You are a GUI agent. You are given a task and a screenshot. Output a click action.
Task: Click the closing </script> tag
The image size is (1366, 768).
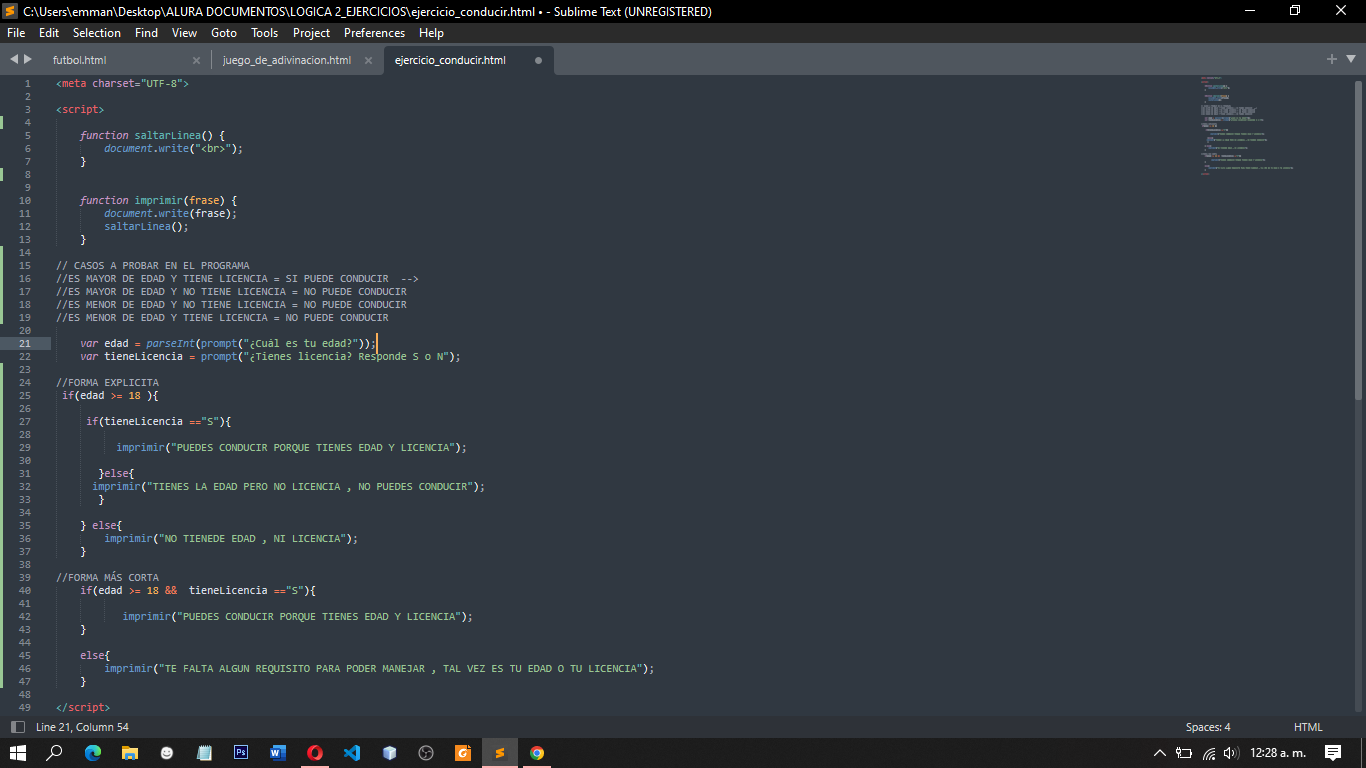coord(83,707)
